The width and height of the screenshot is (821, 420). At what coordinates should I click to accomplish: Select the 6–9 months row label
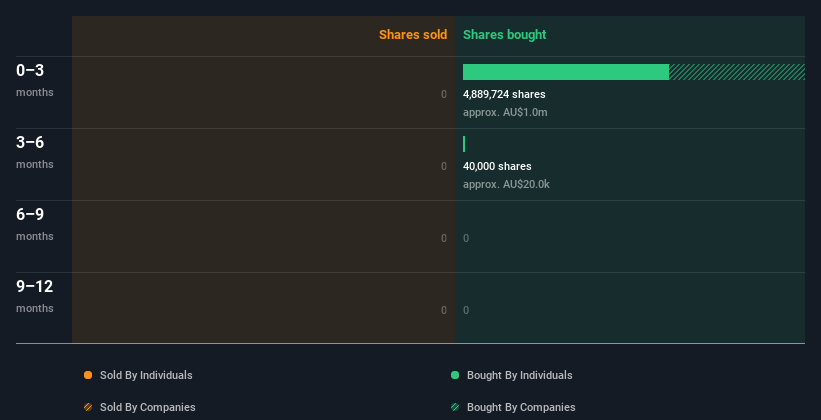point(35,224)
